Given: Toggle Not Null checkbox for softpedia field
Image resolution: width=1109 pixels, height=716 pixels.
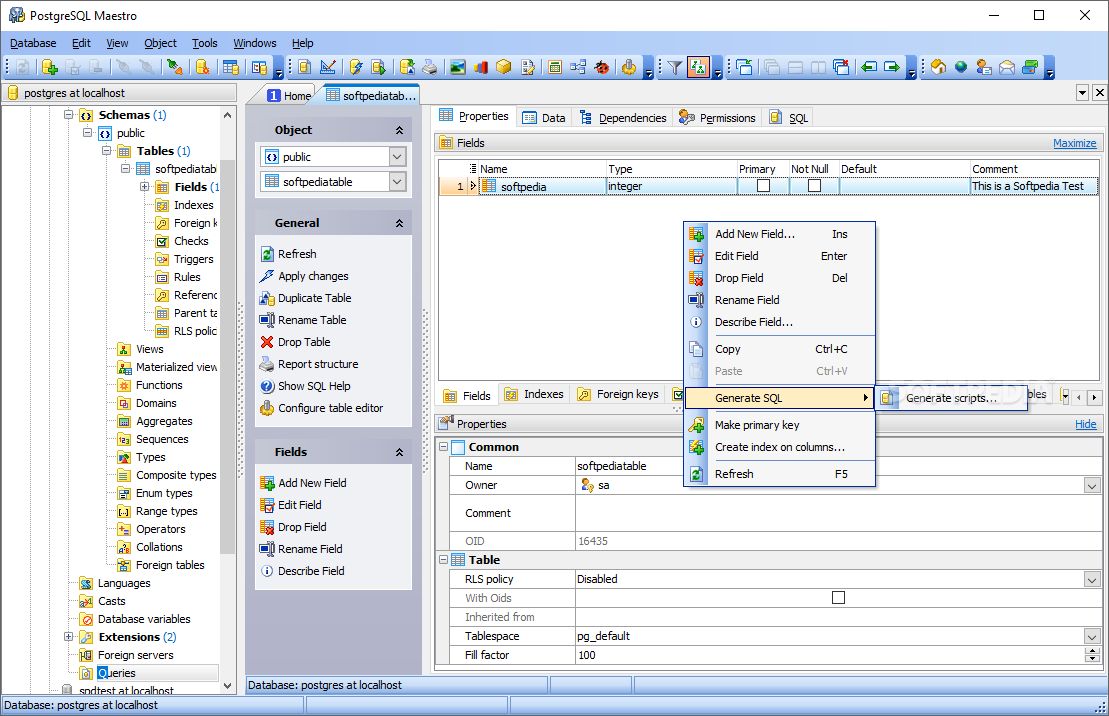Looking at the screenshot, I should tap(814, 185).
